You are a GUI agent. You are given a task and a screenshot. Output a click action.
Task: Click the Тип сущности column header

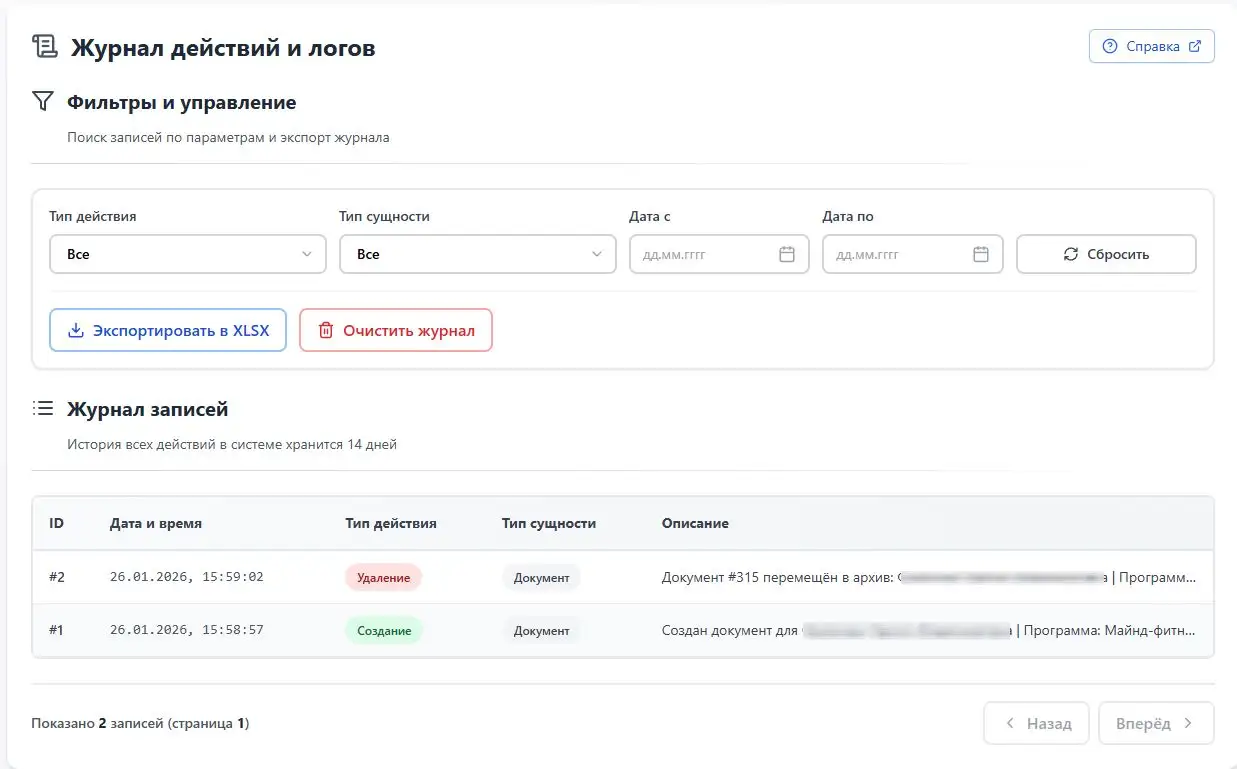[549, 523]
